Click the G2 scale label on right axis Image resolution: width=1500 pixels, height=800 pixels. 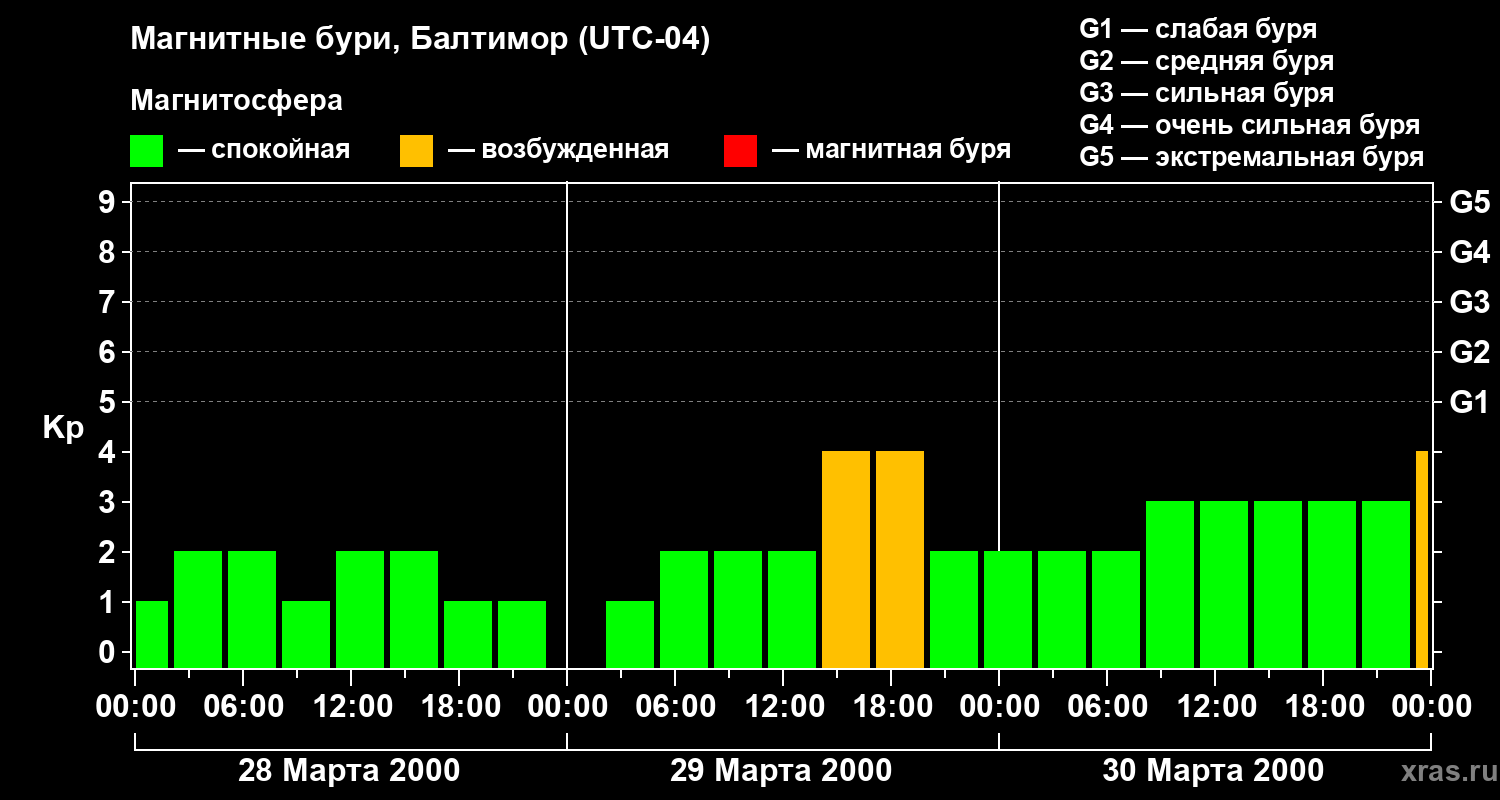pos(1469,352)
